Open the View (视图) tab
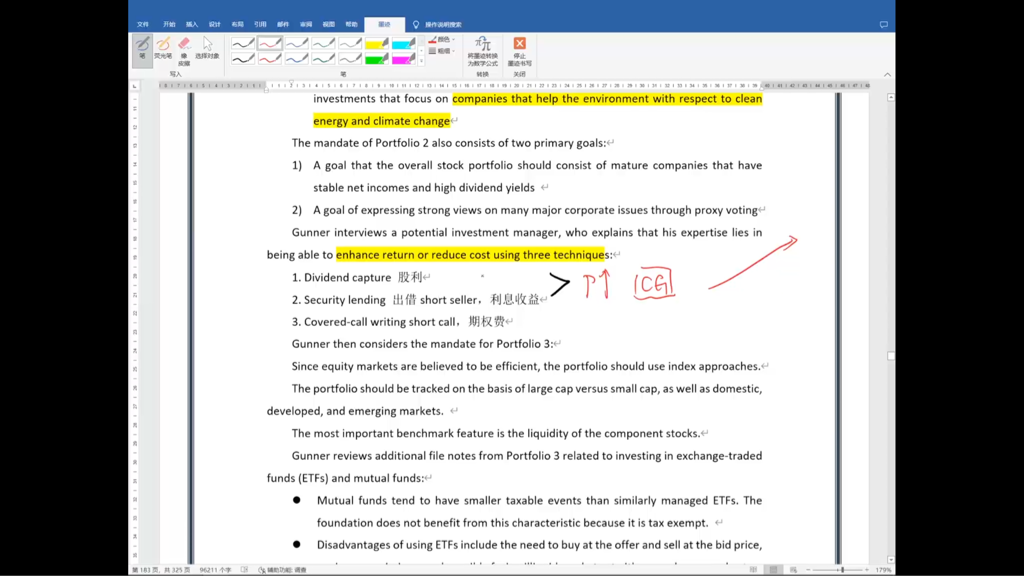The height and width of the screenshot is (576, 1024). pos(328,24)
